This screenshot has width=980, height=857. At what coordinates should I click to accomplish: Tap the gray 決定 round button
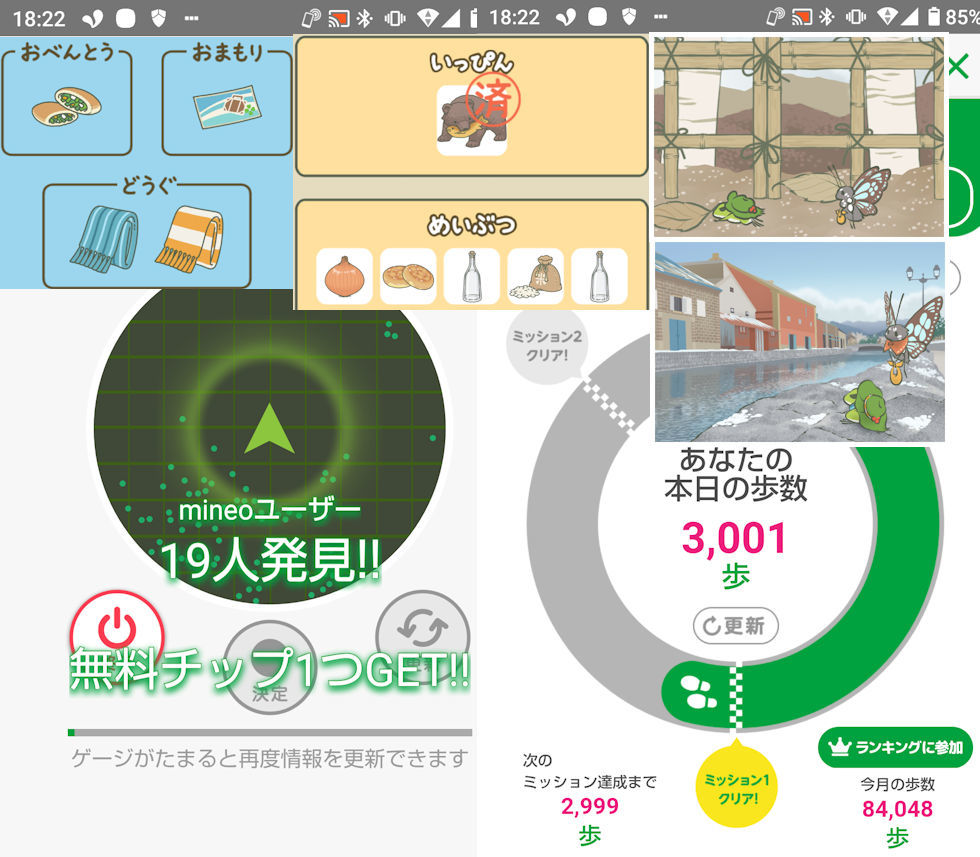pos(270,668)
